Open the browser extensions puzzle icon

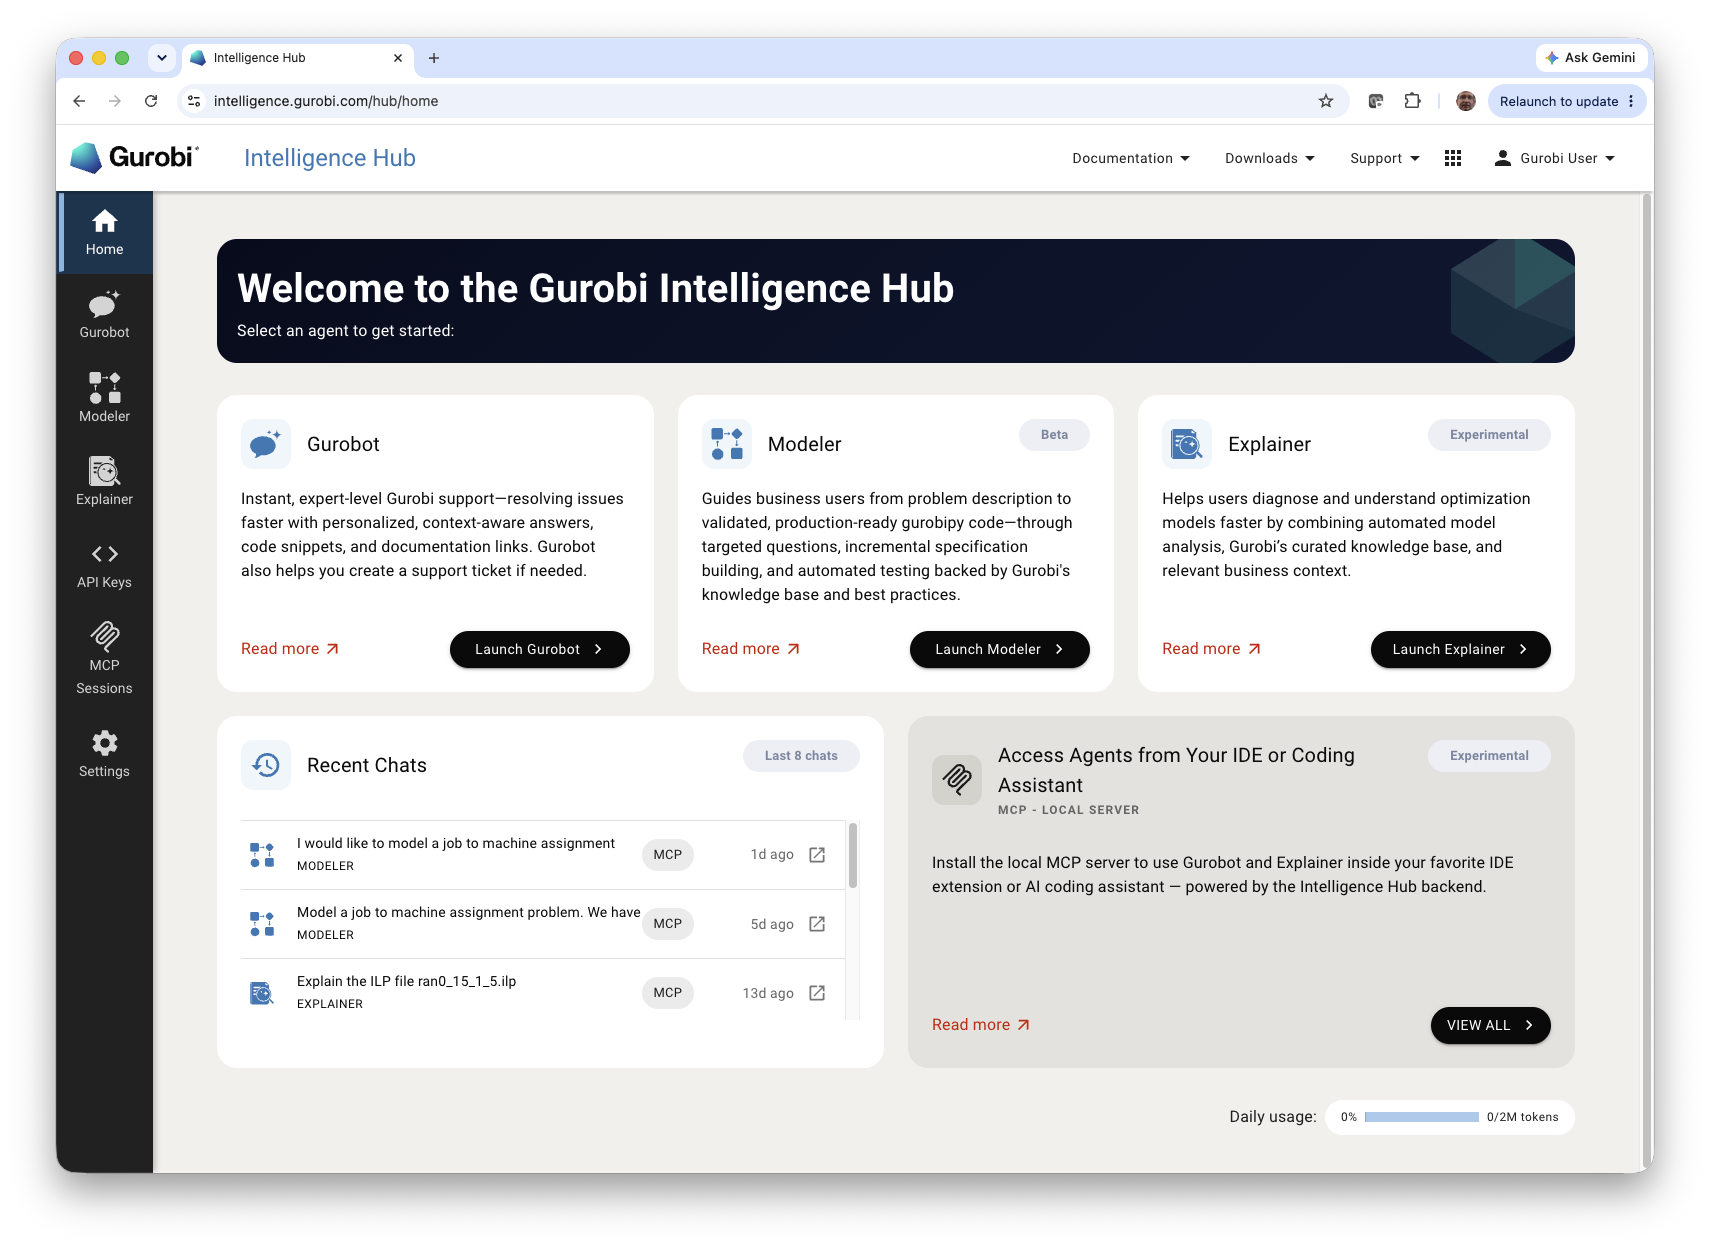coord(1412,101)
